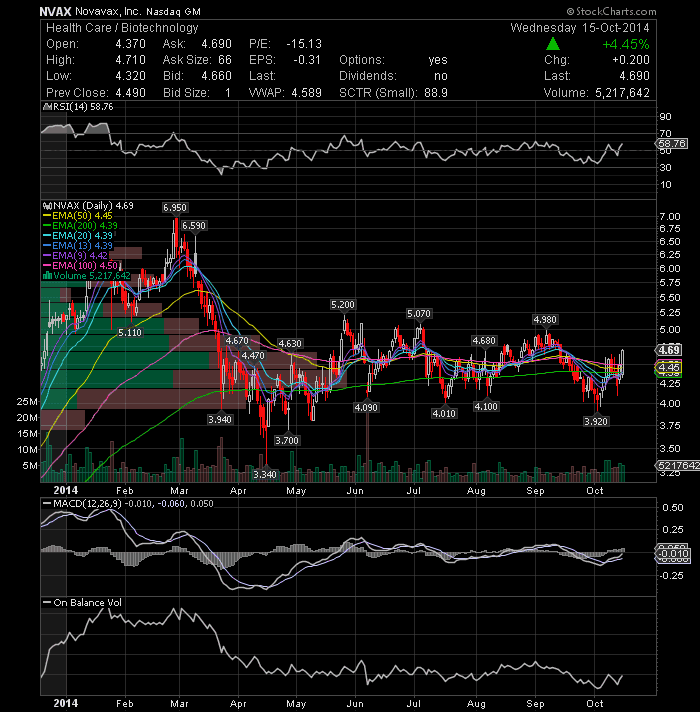
Task: Click the High value 4.710
Action: tap(130, 60)
